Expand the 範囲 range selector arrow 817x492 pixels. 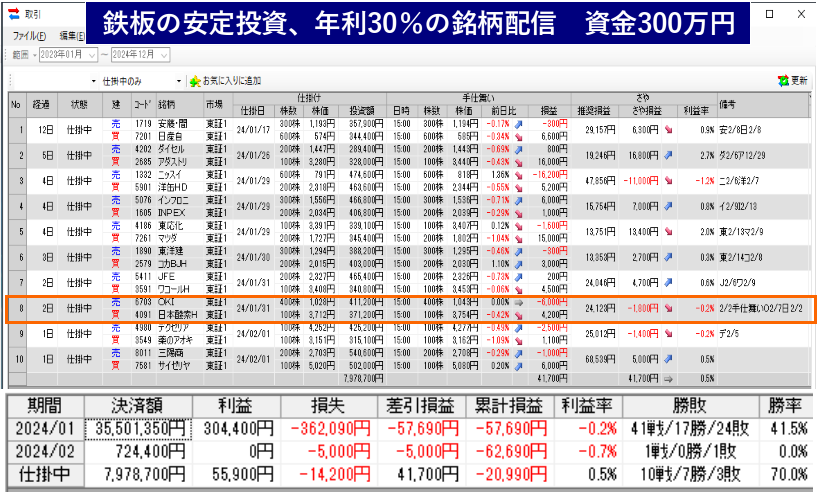pyautogui.click(x=34, y=53)
